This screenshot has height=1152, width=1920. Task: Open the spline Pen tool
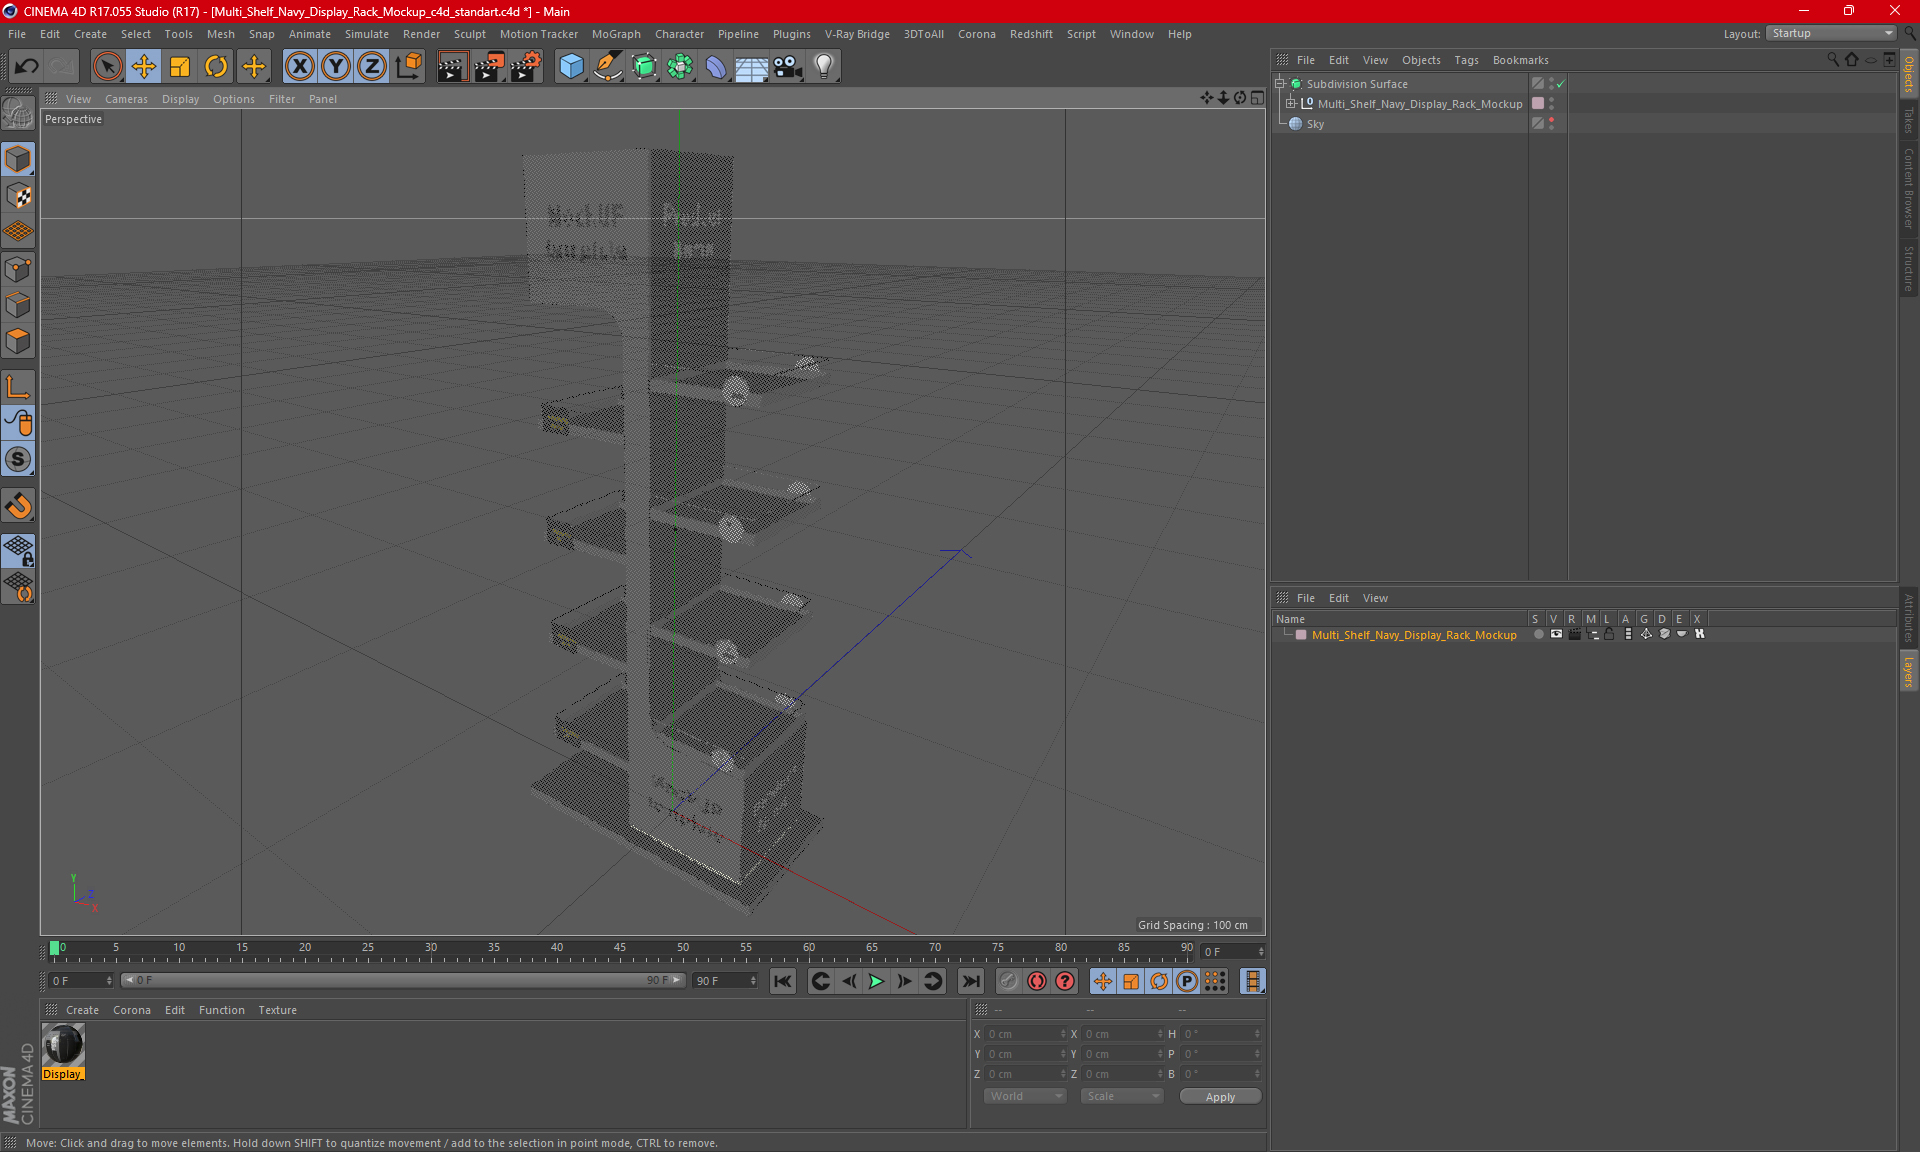point(608,66)
